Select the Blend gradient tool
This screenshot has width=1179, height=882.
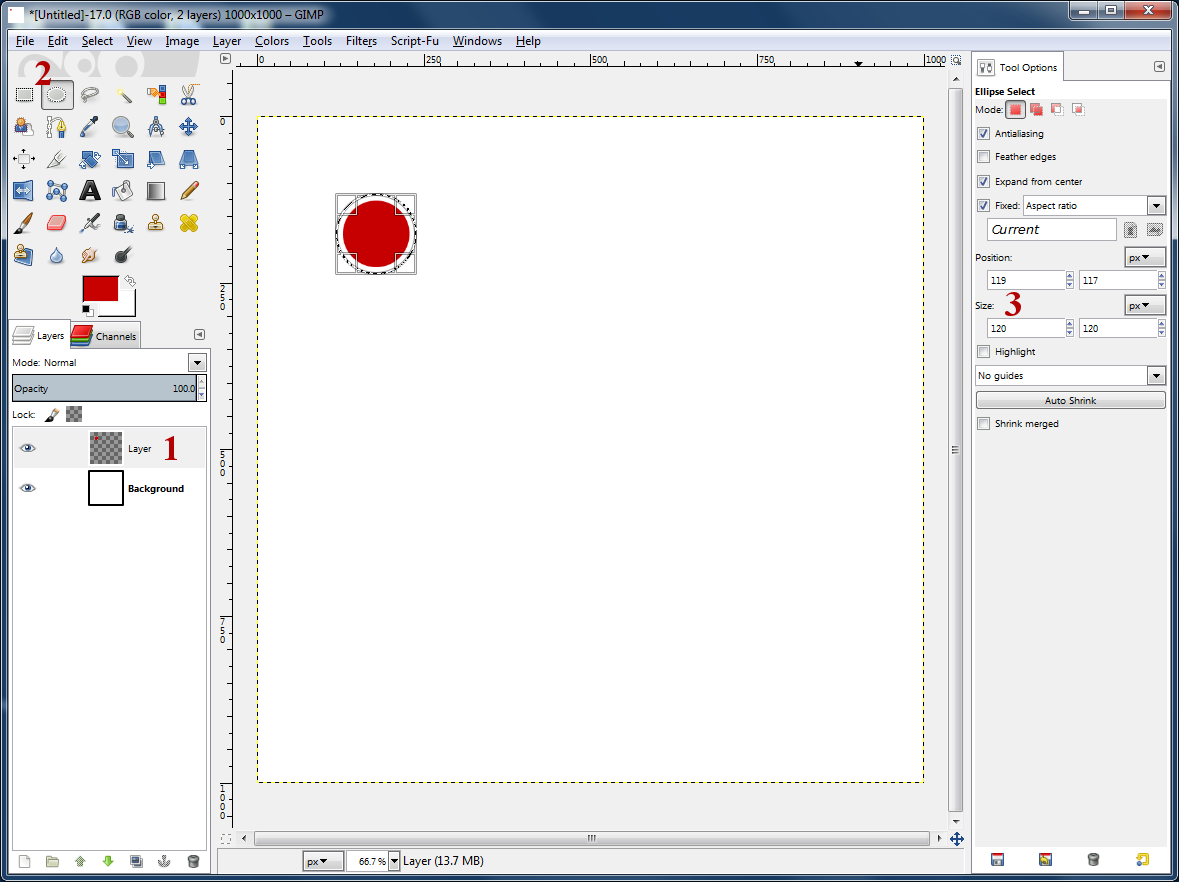pyautogui.click(x=156, y=191)
